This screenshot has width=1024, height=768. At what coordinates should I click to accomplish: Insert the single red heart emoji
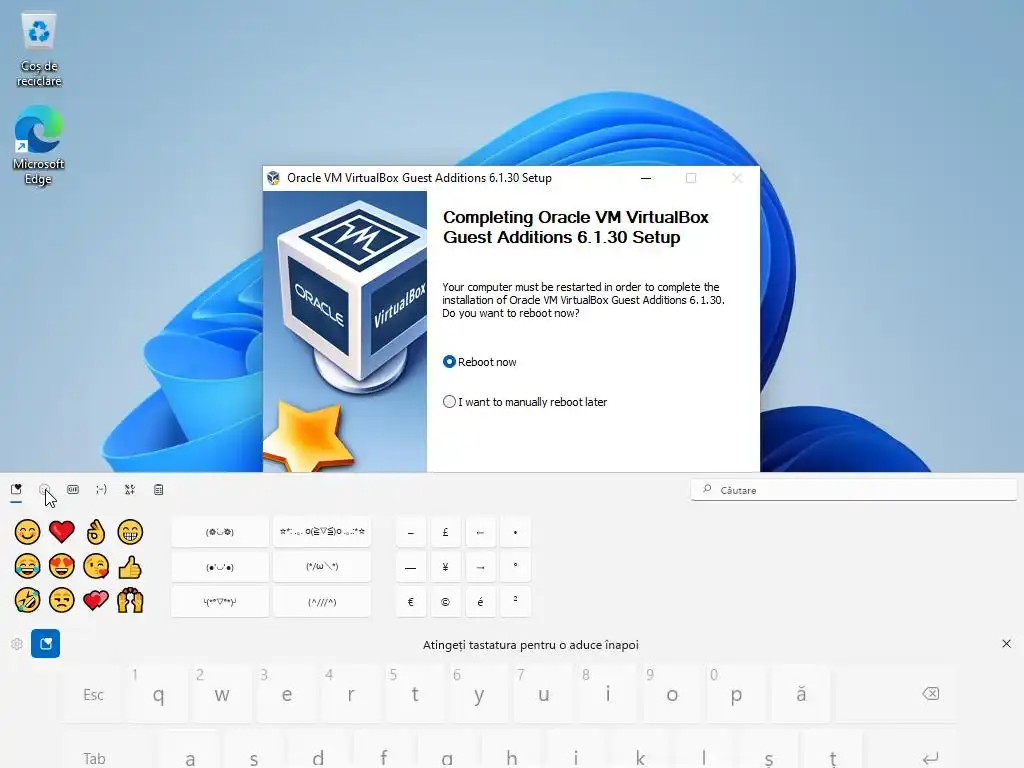61,532
